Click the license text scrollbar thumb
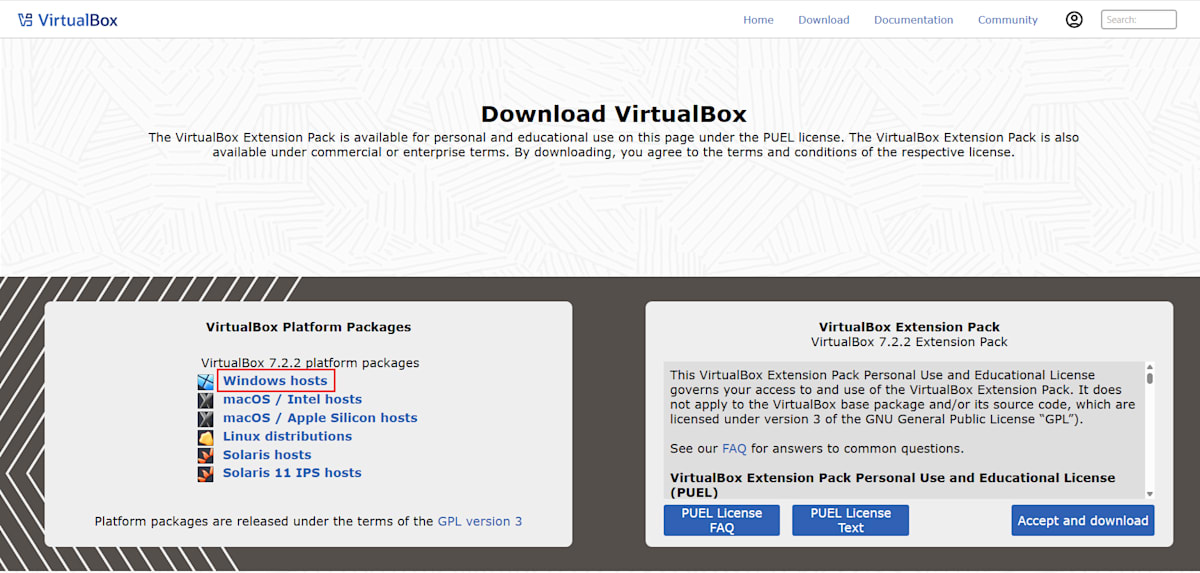This screenshot has height=573, width=1200. point(1150,379)
